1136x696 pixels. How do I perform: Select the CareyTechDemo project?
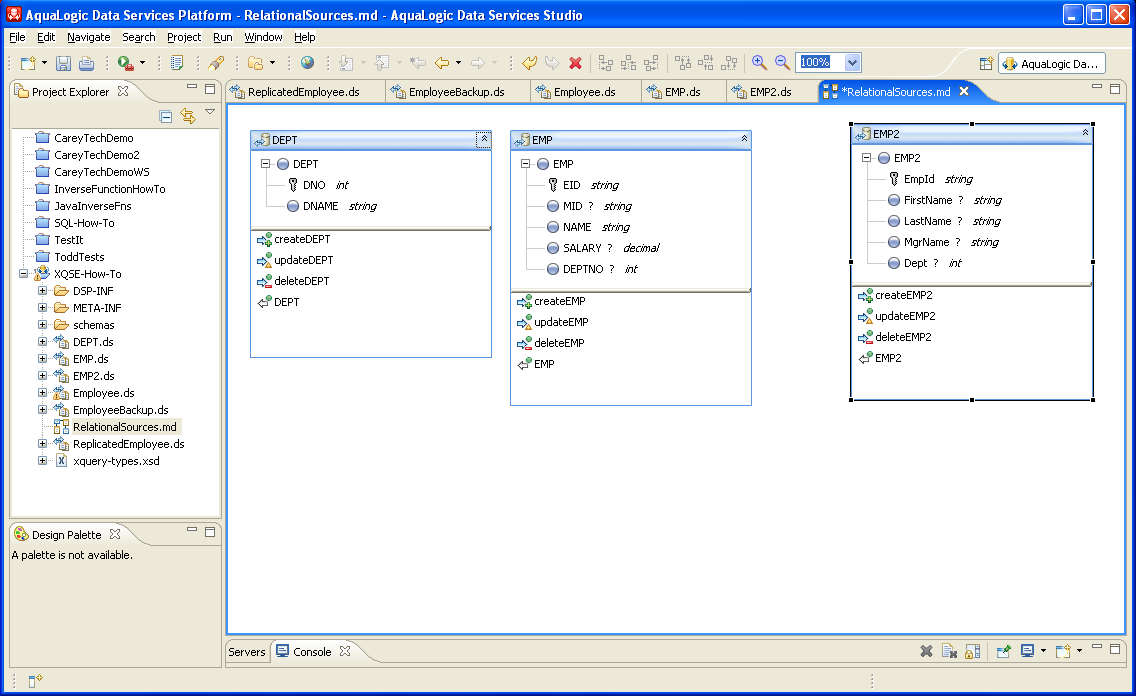pos(93,138)
